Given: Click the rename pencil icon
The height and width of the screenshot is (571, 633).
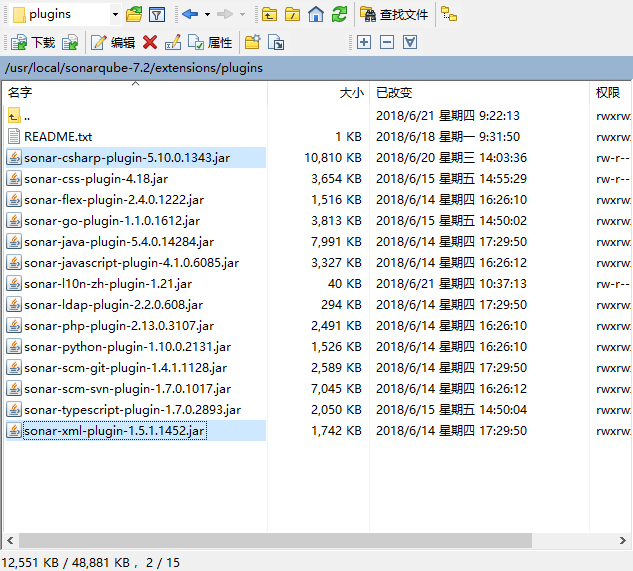Looking at the screenshot, I should pyautogui.click(x=173, y=42).
